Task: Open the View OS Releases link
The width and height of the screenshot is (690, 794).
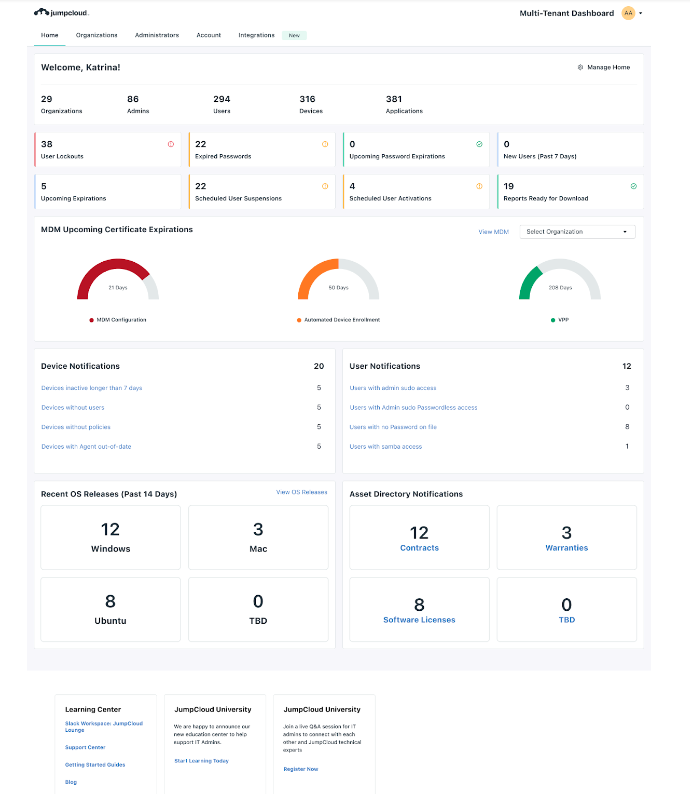Action: (302, 492)
